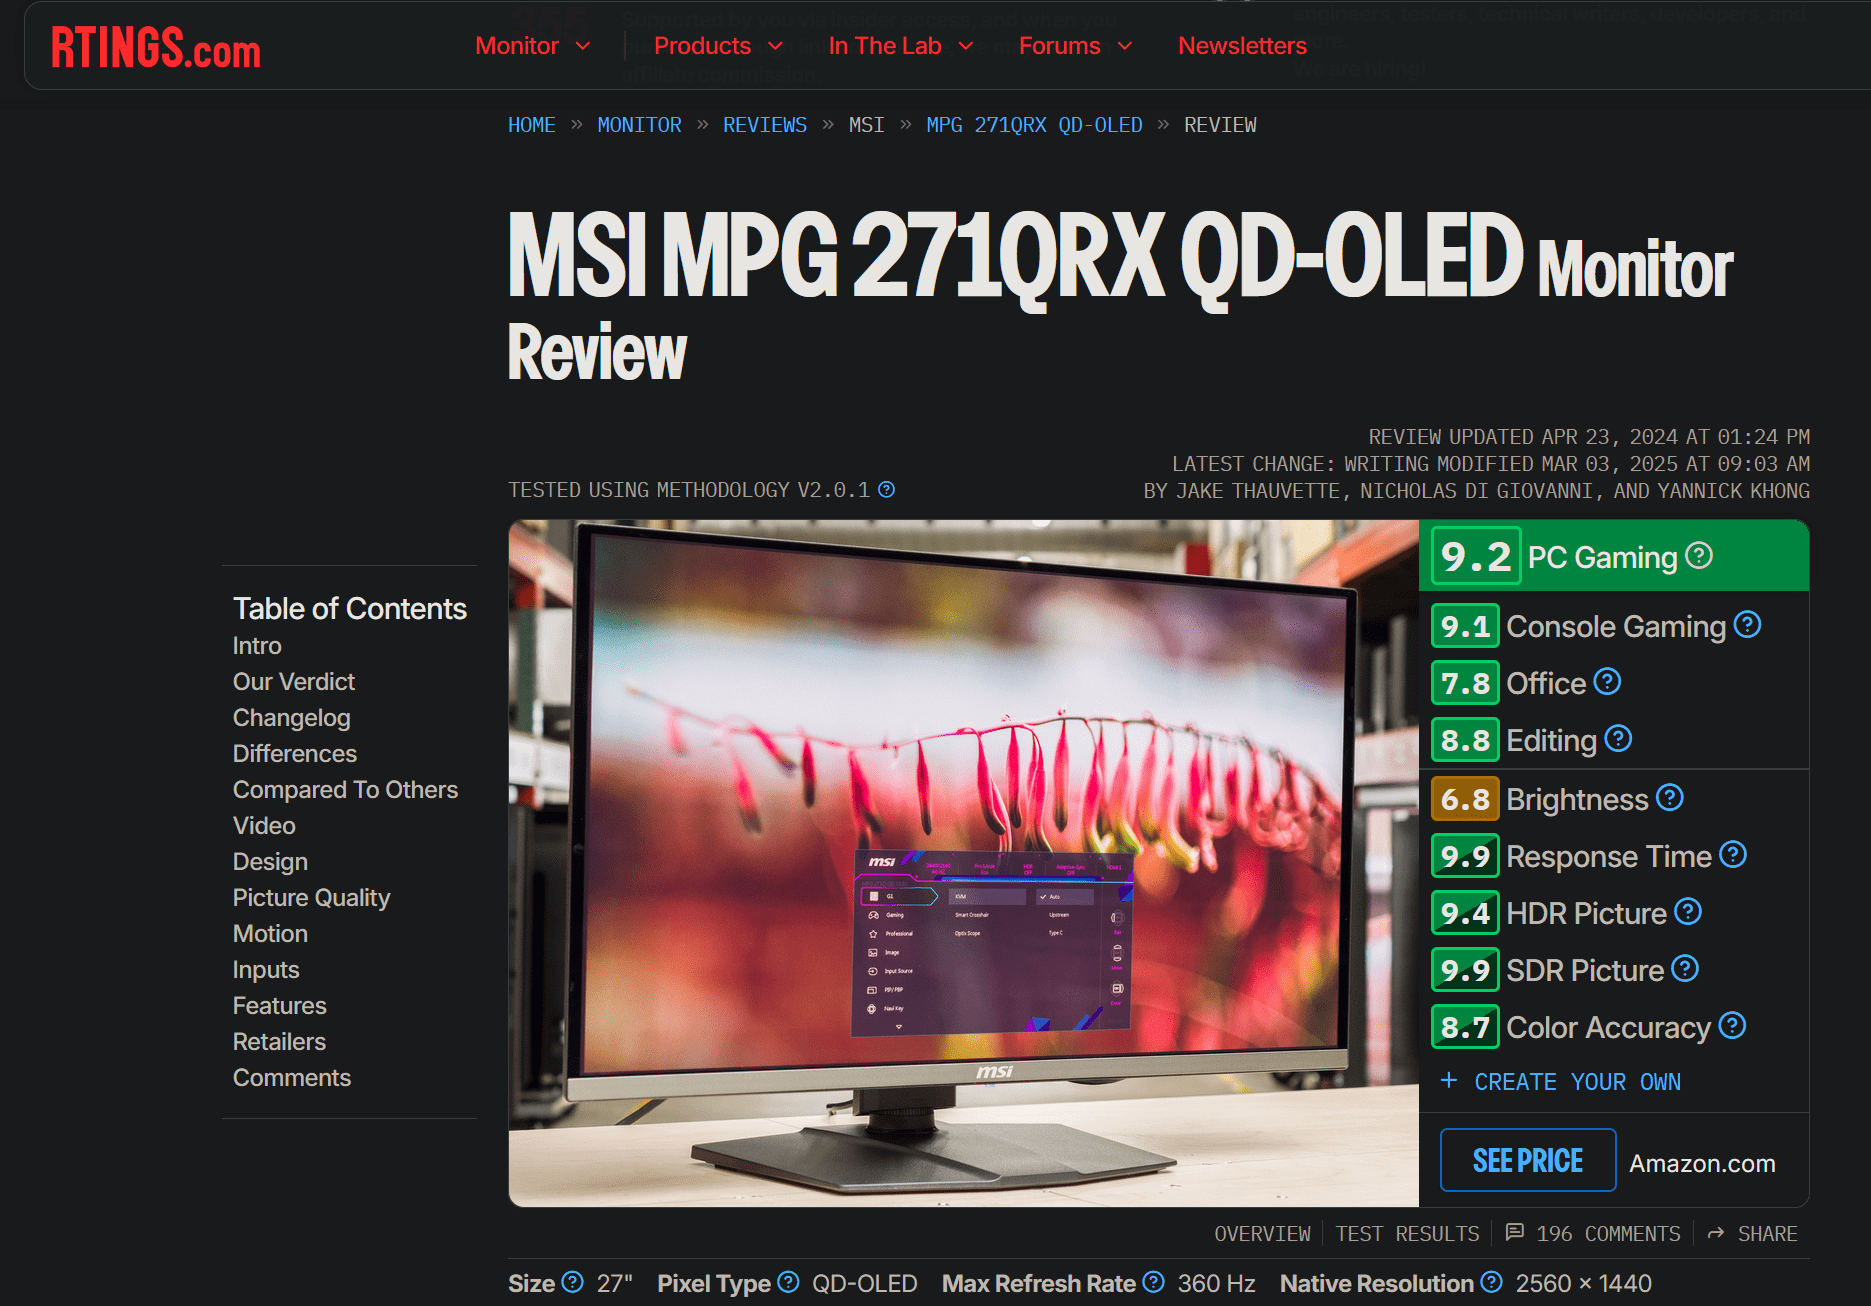Open the Forums menu label
1871x1306 pixels.
coord(1059,46)
